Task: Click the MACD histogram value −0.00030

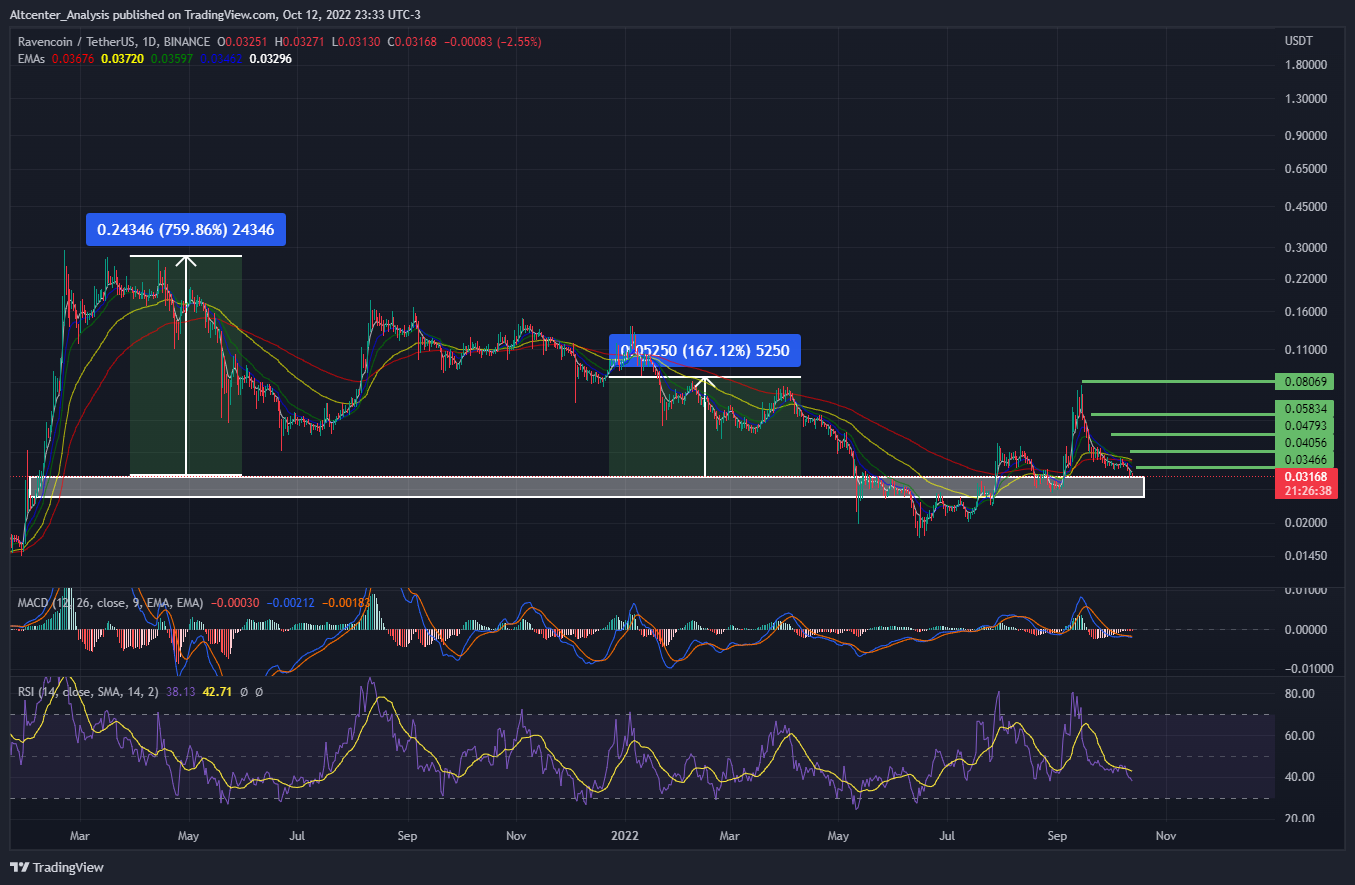Action: 235,603
